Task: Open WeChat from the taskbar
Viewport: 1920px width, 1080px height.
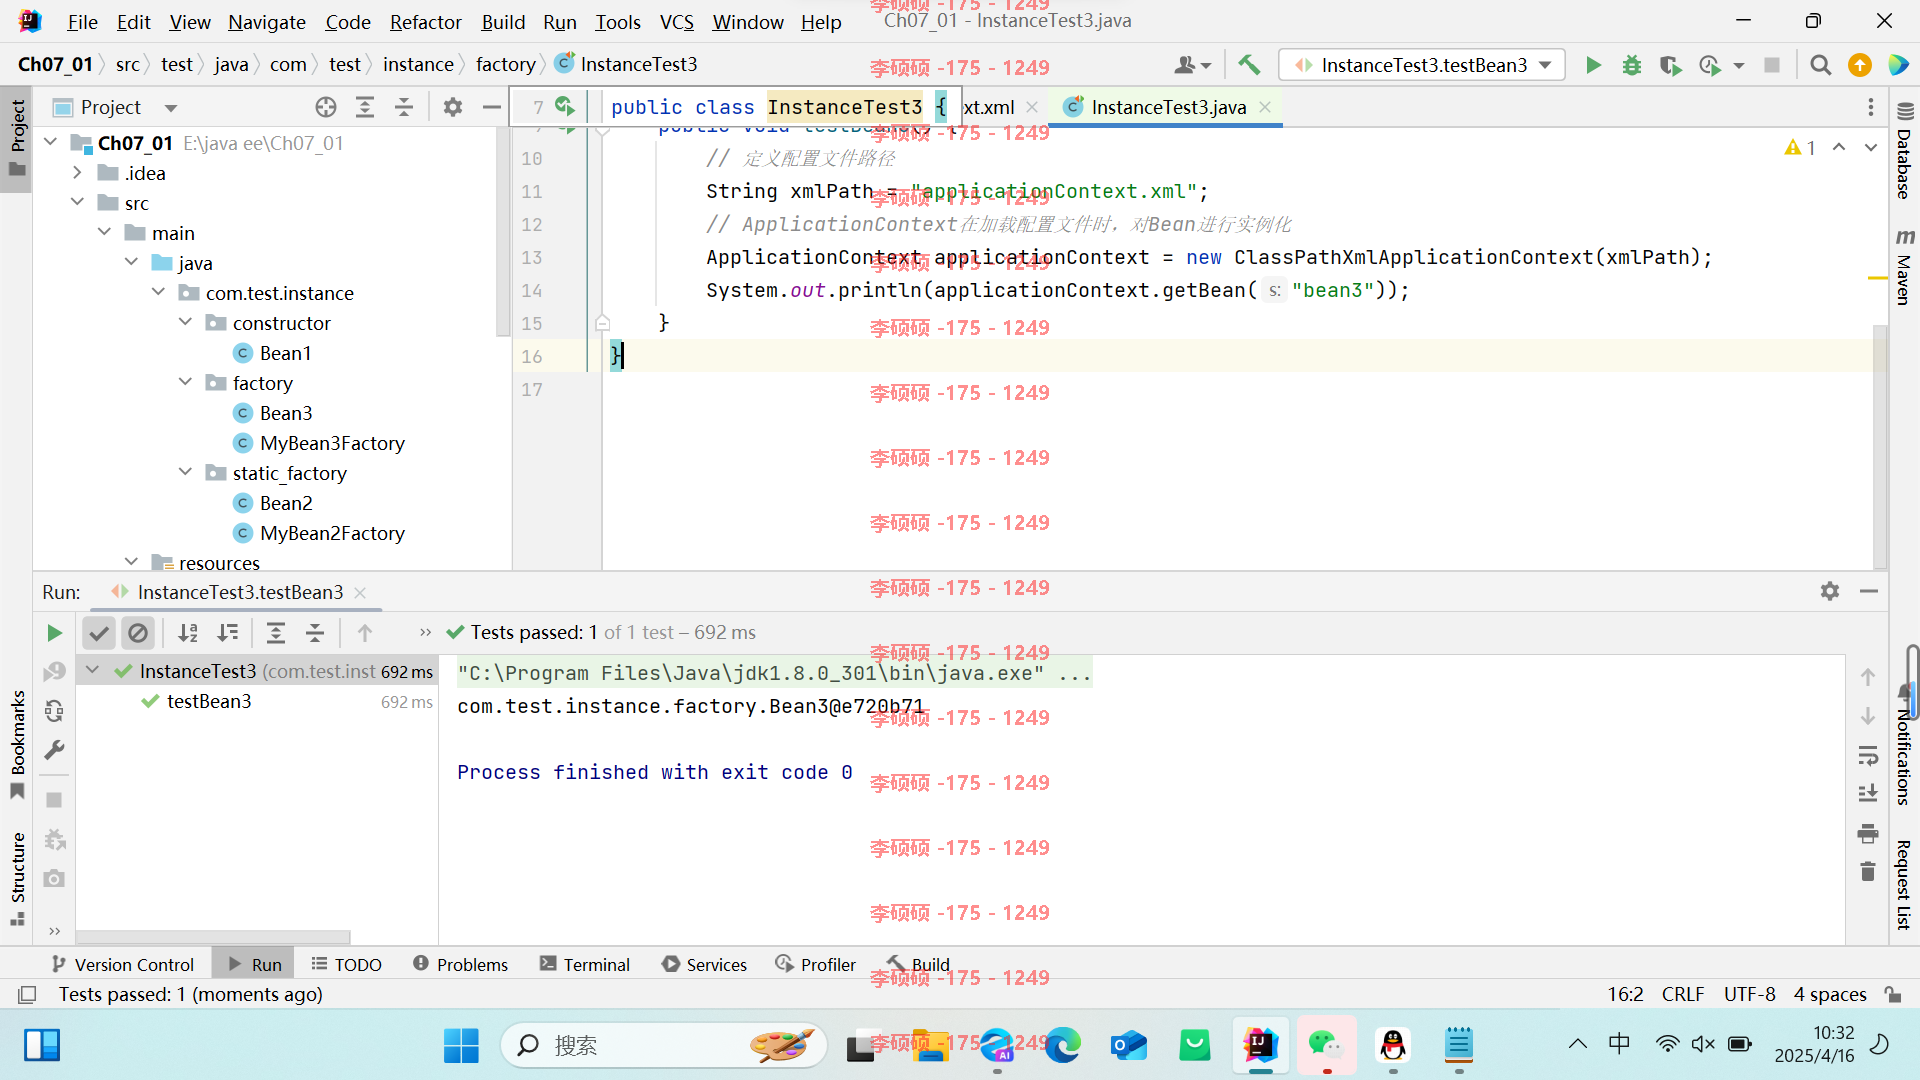Action: coord(1326,1045)
